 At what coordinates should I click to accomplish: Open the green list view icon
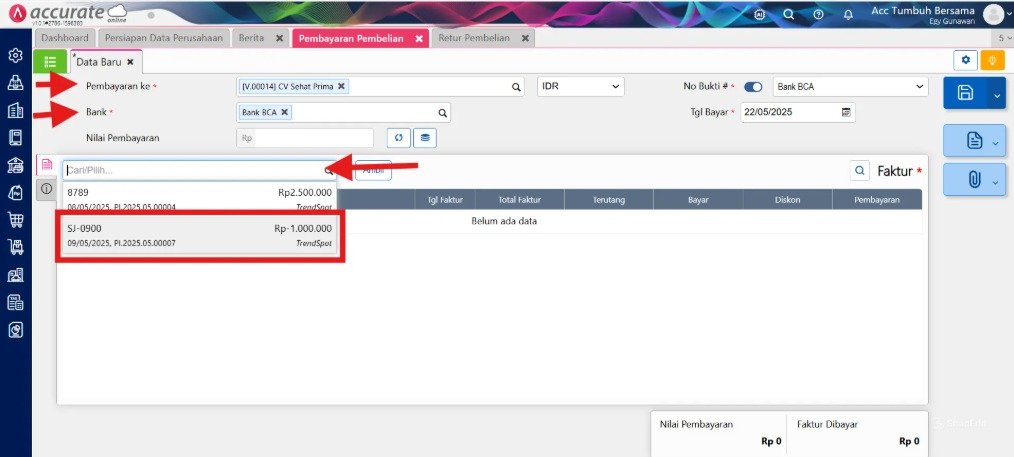click(x=50, y=62)
